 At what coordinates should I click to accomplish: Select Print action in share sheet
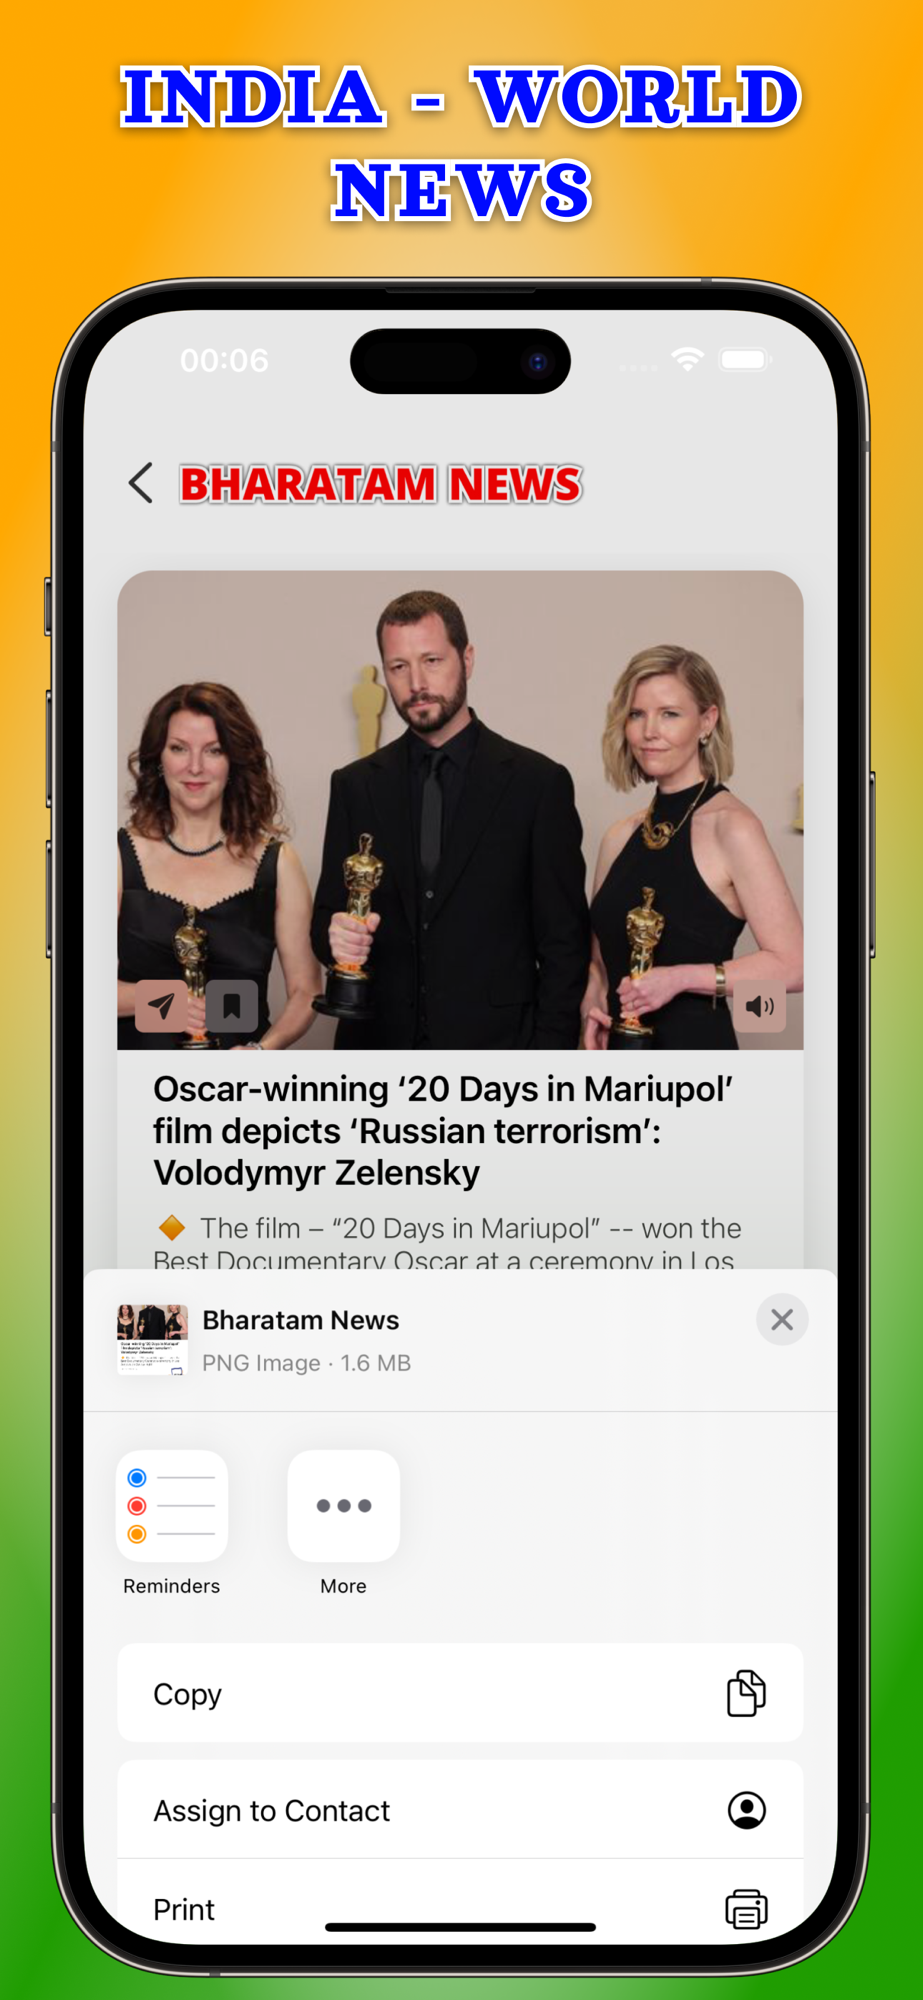tap(460, 1905)
